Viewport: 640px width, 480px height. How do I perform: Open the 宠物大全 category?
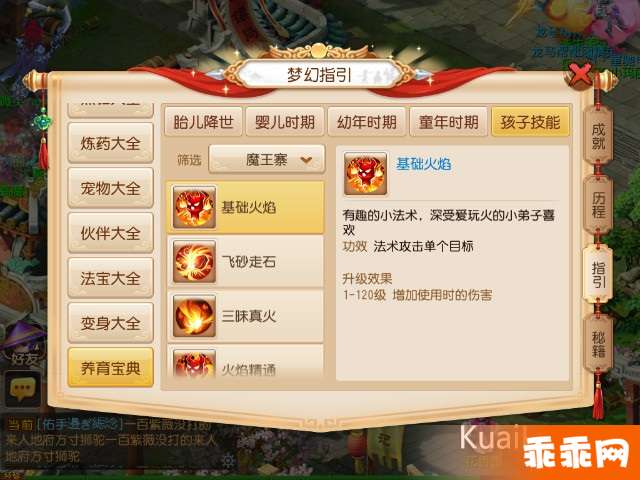point(111,188)
